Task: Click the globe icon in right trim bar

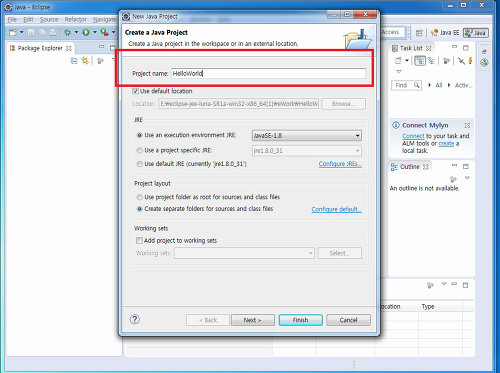Action: click(484, 62)
